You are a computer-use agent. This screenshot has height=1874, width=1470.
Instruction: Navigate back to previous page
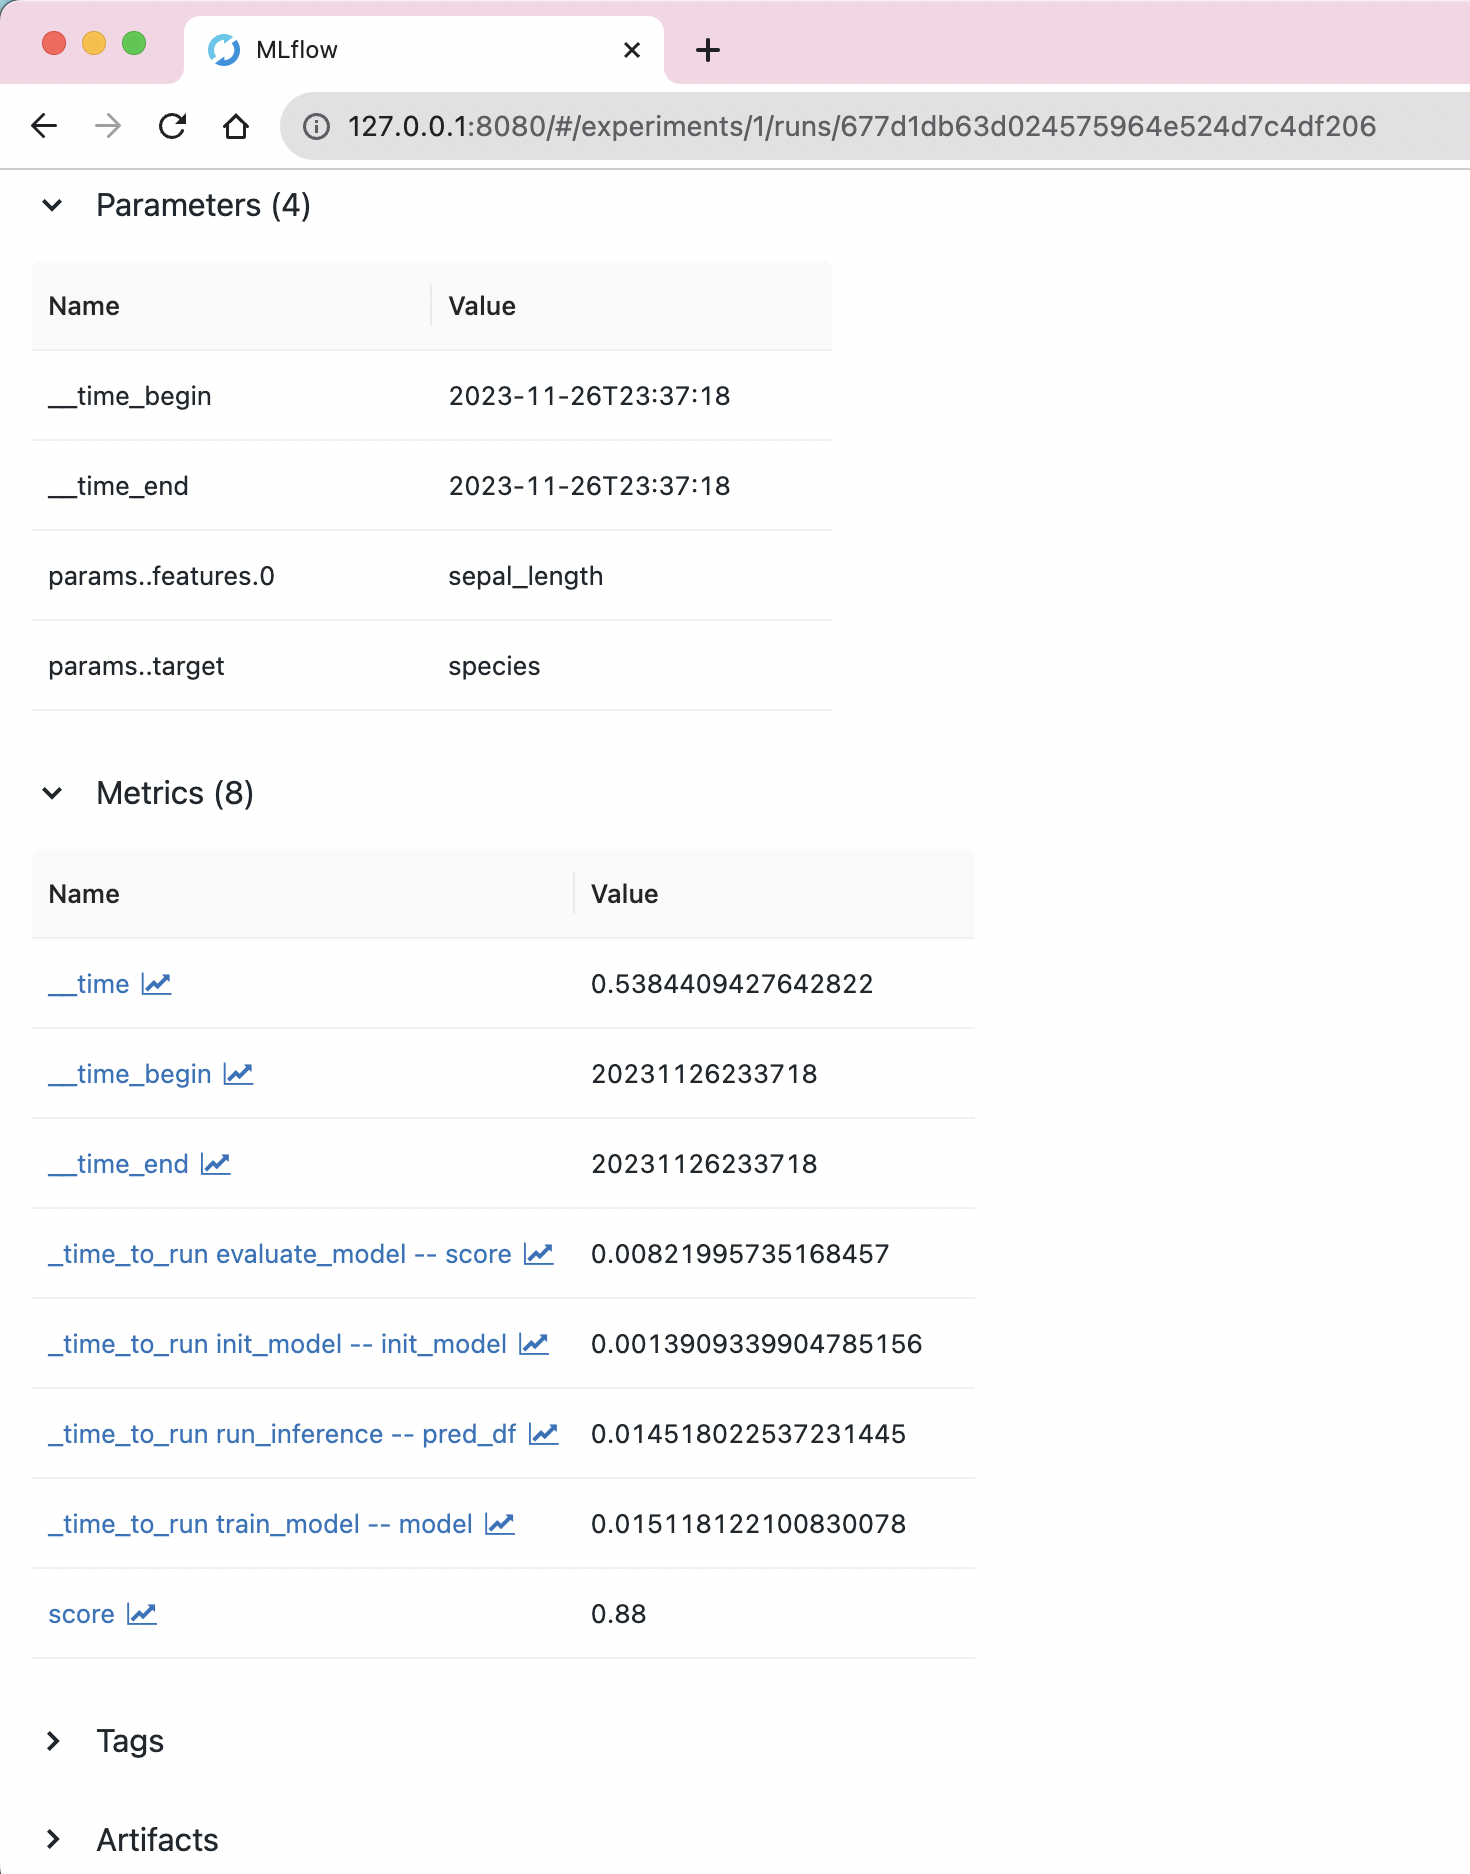[x=44, y=126]
